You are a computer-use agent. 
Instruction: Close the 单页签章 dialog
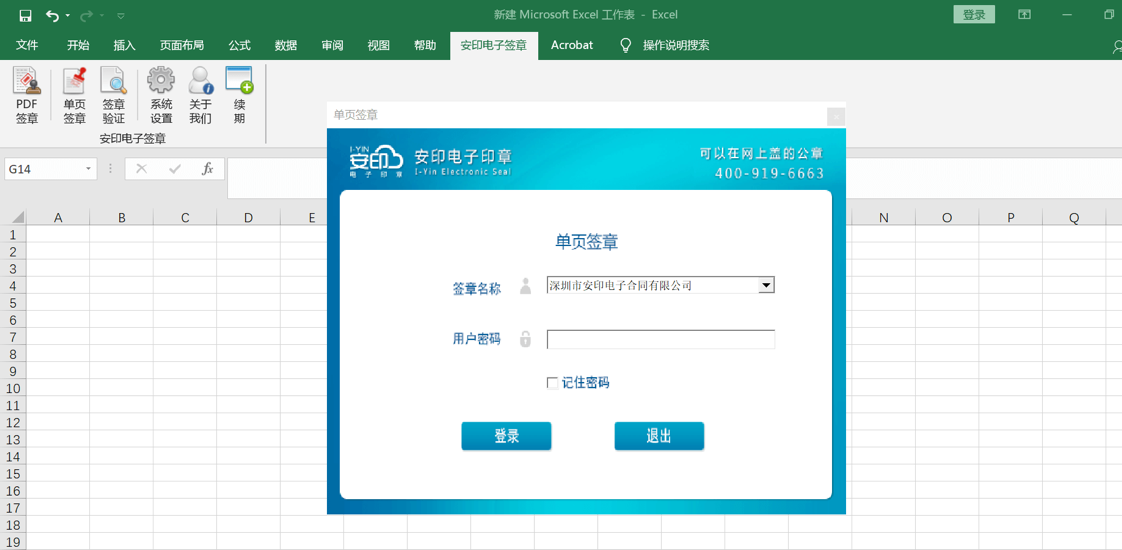(836, 116)
